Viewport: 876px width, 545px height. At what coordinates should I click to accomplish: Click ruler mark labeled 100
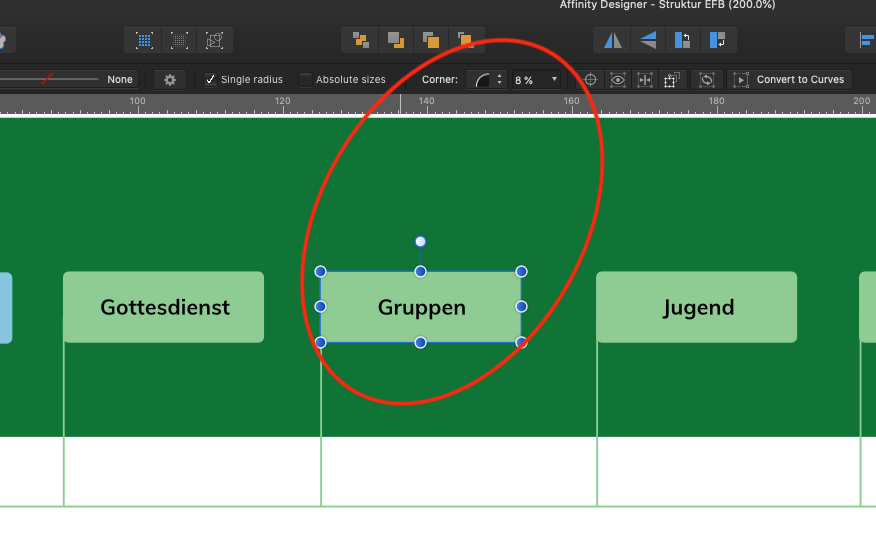pos(137,101)
